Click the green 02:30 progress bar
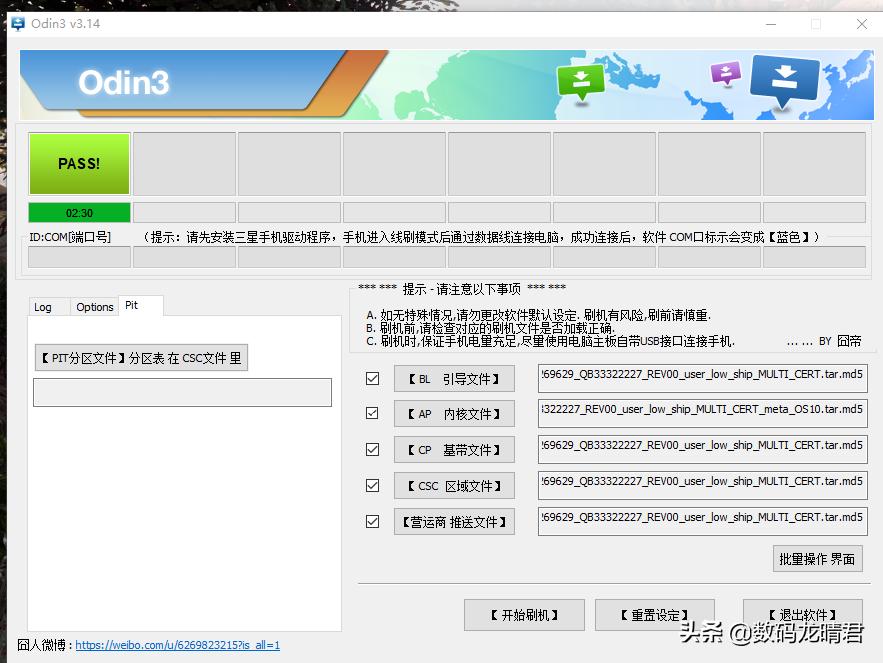Viewport: 883px width, 663px height. tap(79, 213)
